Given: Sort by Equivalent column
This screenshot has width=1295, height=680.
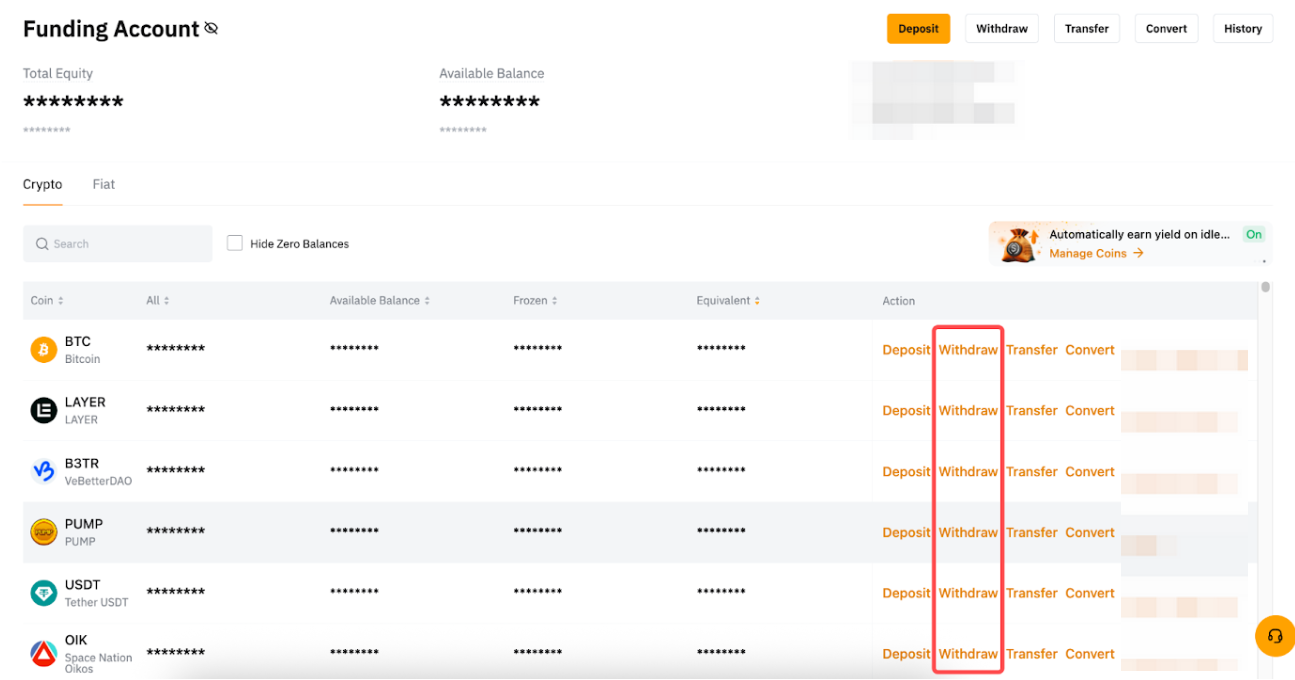Looking at the screenshot, I should pyautogui.click(x=728, y=301).
